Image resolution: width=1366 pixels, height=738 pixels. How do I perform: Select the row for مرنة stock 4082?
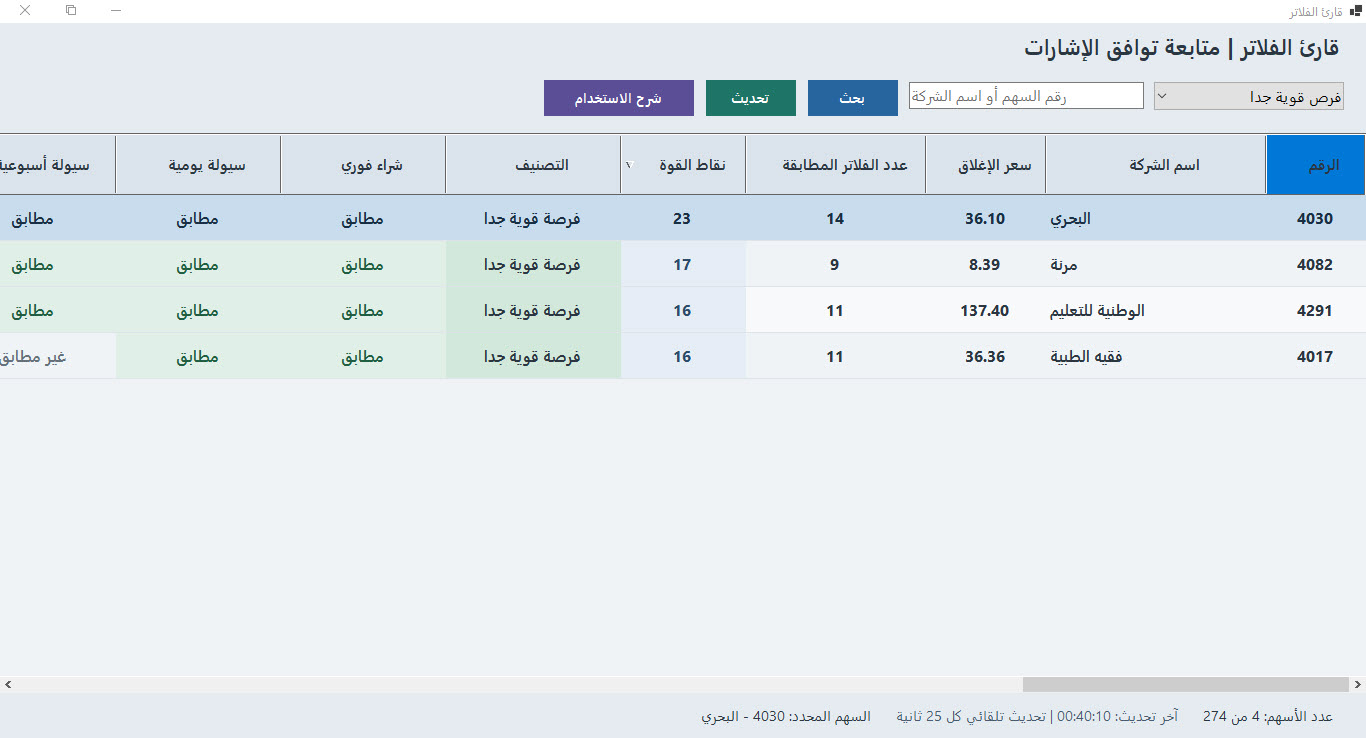[683, 265]
